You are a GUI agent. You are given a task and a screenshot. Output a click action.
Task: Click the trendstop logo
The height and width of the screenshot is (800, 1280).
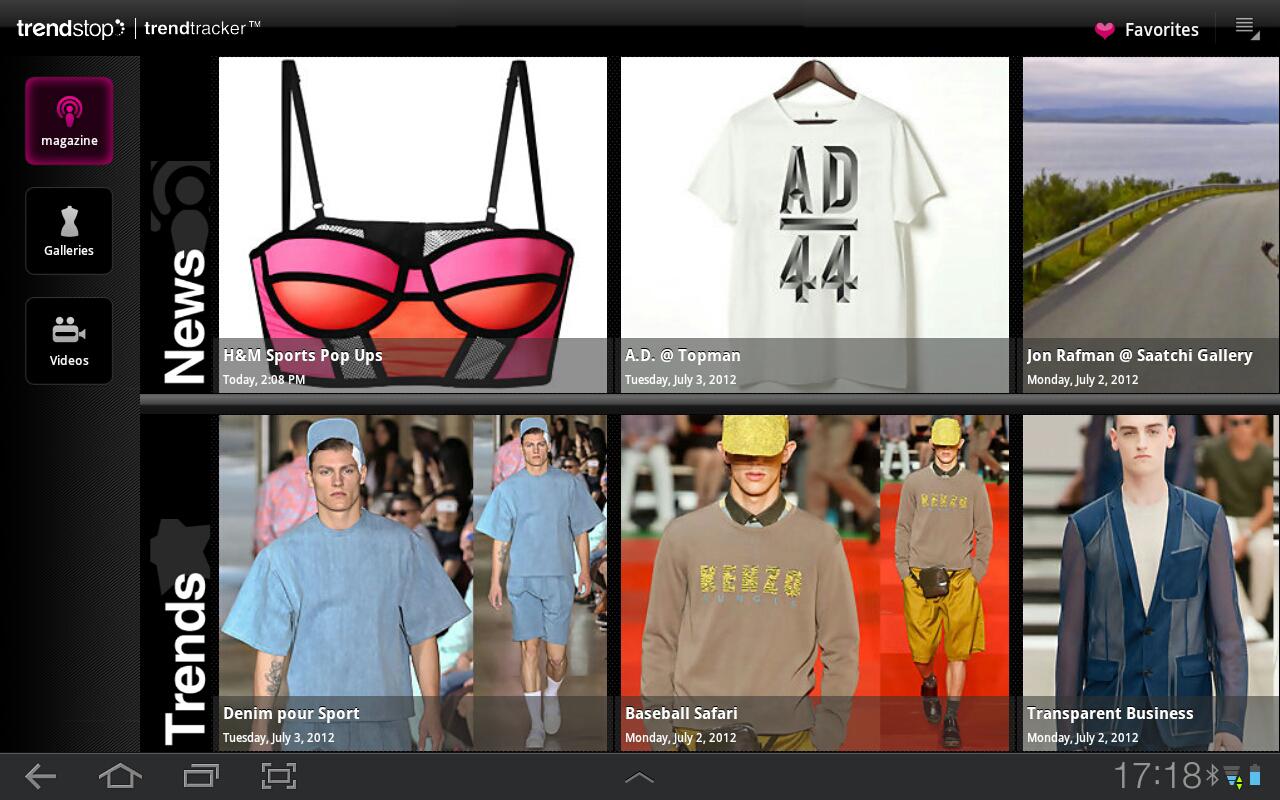pyautogui.click(x=71, y=28)
